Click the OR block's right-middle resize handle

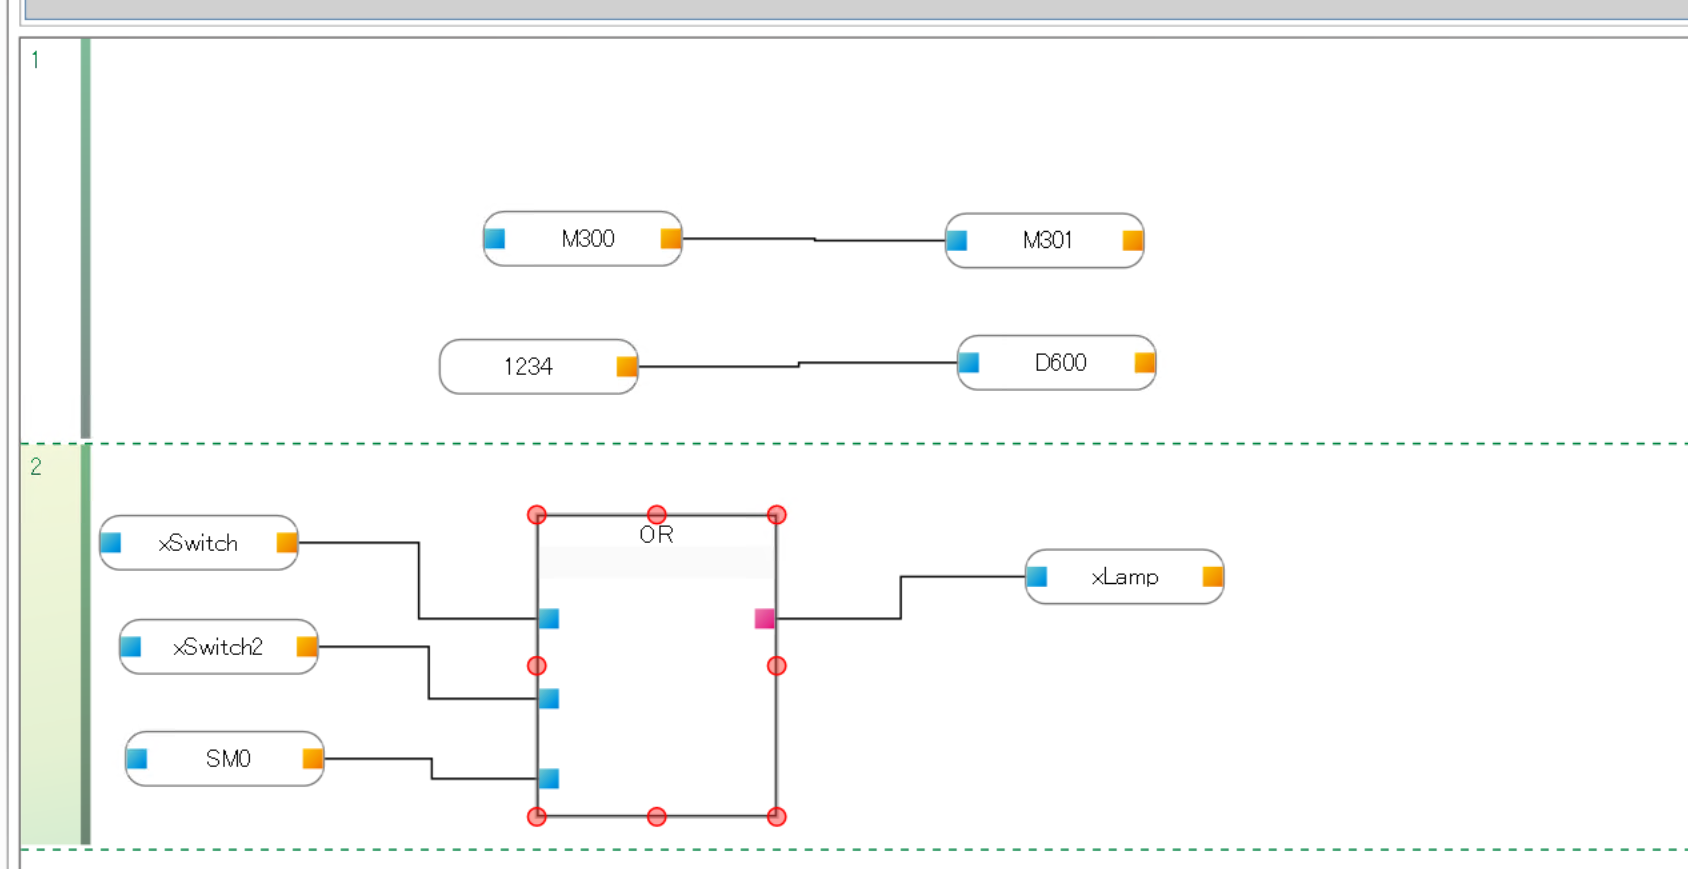tap(776, 666)
